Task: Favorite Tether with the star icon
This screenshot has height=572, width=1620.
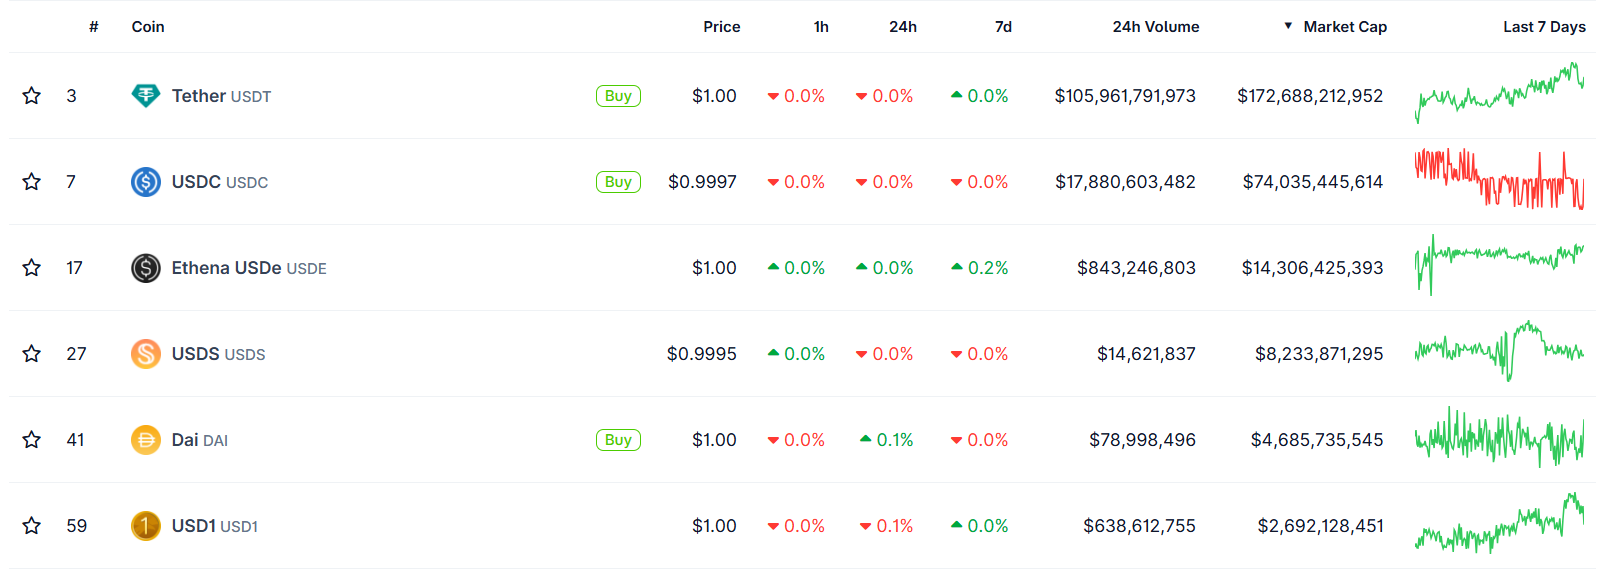Action: coord(32,96)
